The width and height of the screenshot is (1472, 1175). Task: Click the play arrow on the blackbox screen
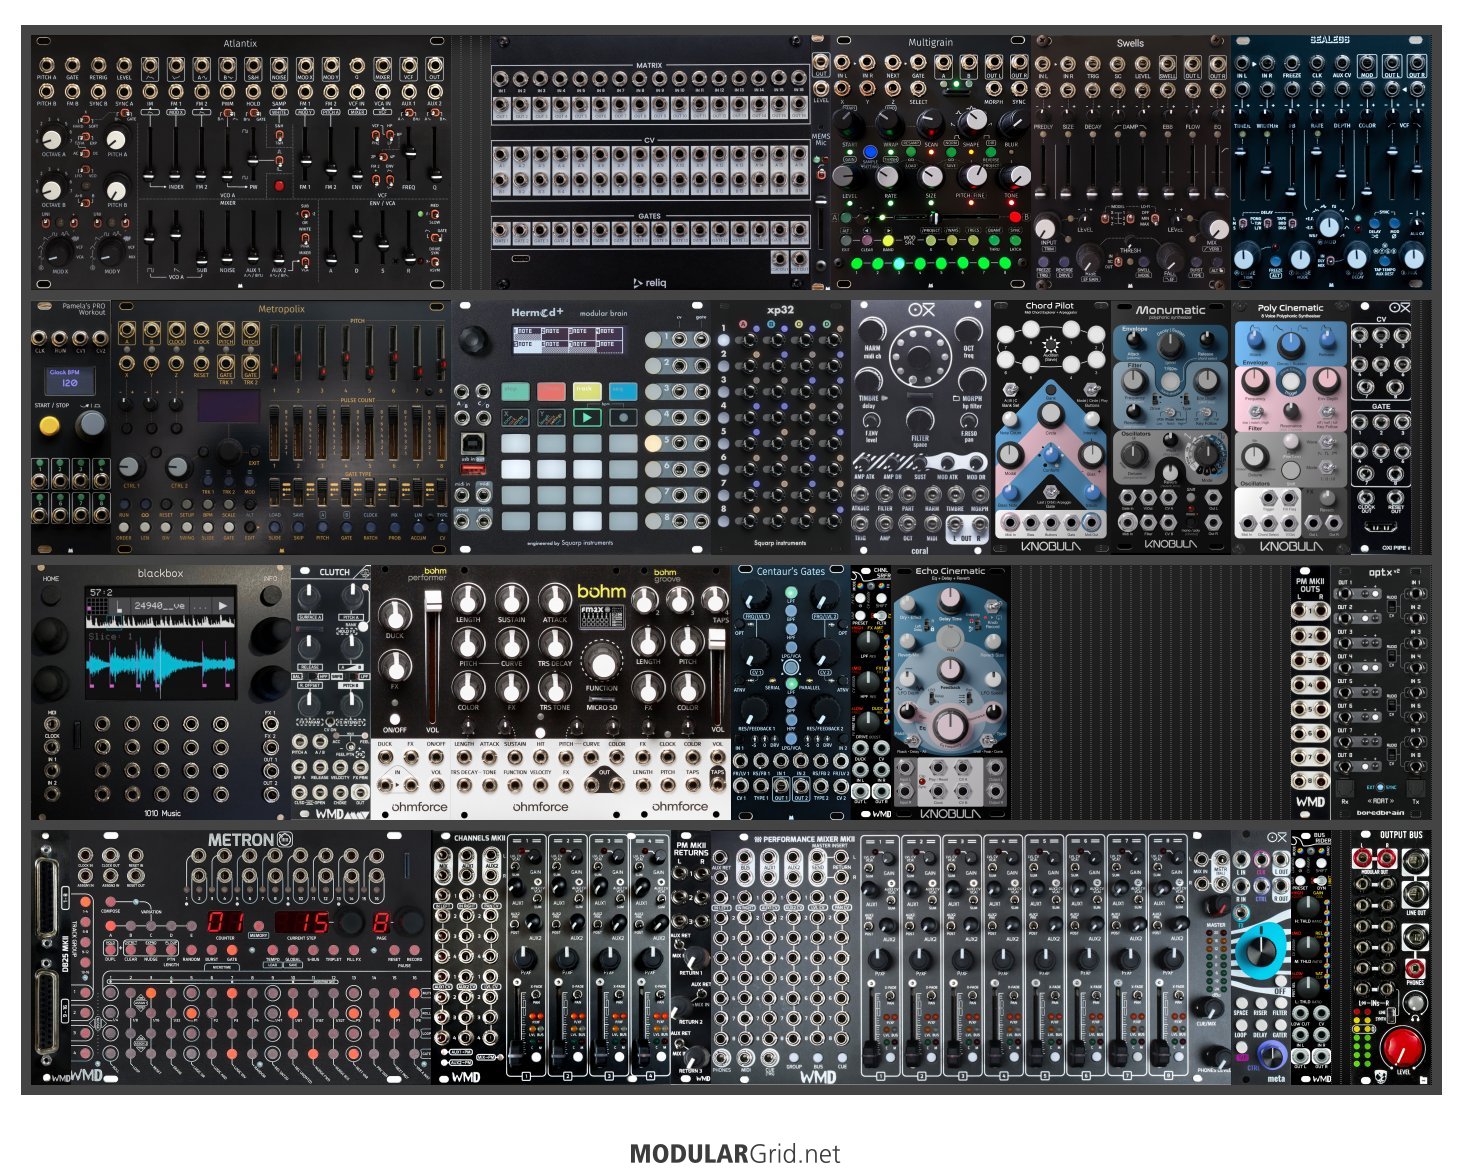point(222,606)
